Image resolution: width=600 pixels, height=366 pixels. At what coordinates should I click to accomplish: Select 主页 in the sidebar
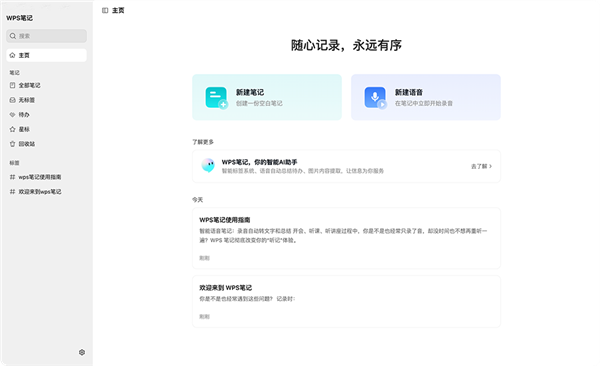click(46, 55)
